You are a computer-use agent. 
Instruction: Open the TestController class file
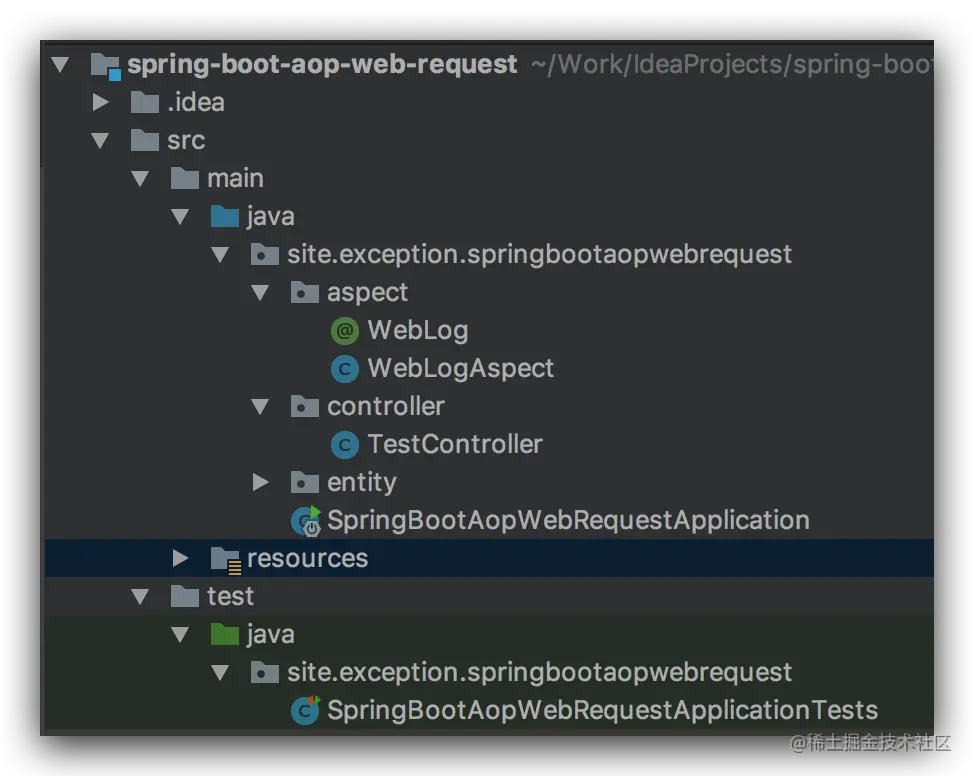[x=455, y=445]
